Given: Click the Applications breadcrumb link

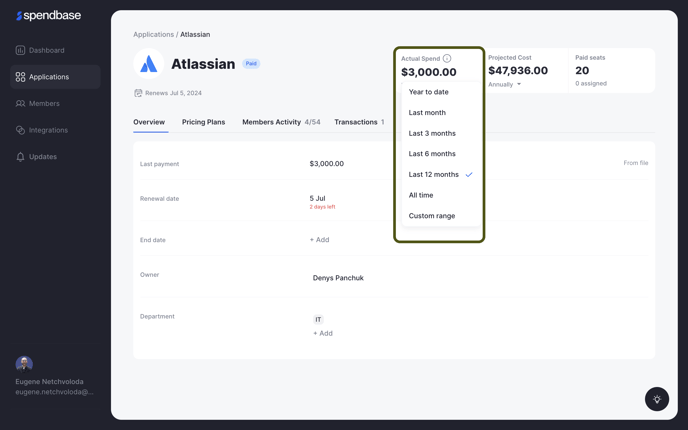Looking at the screenshot, I should click(x=154, y=34).
